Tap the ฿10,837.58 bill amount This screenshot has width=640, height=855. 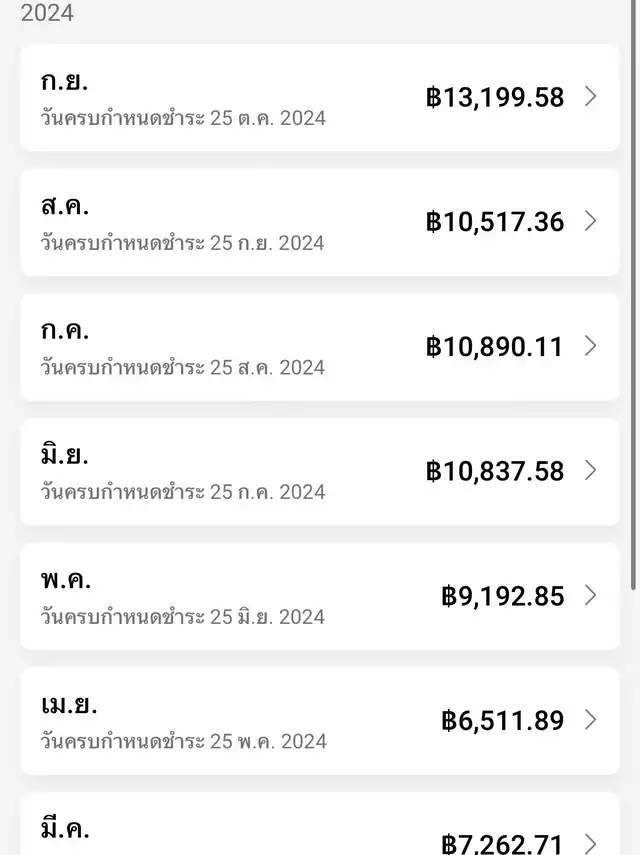coord(495,471)
